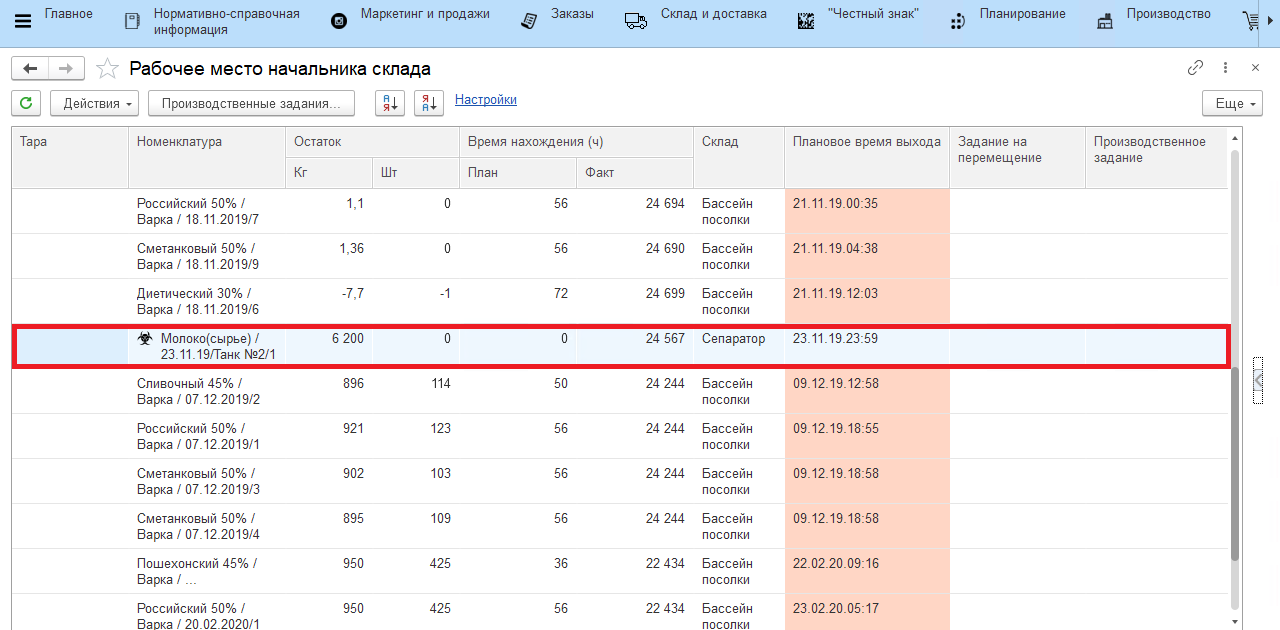Screen dimensions: 1280x630
Task: Open the Настройки link
Action: coord(485,100)
